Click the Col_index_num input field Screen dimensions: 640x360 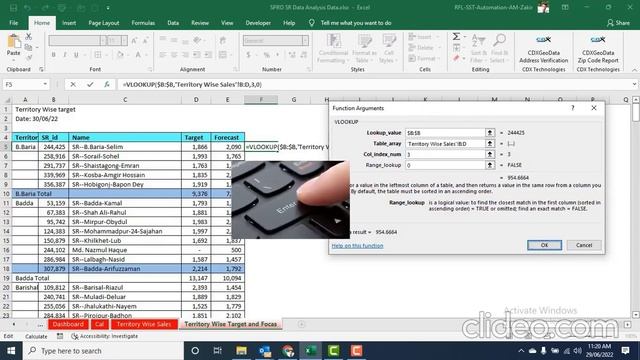coord(445,154)
